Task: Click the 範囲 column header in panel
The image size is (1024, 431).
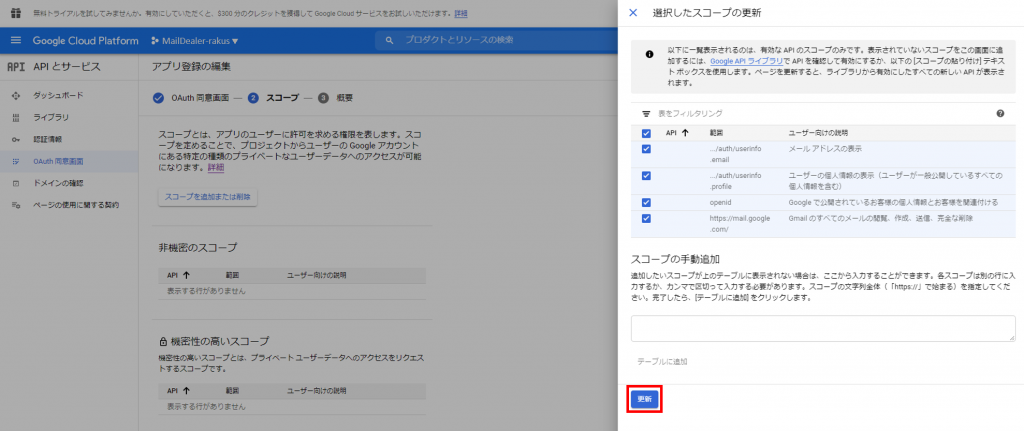Action: click(716, 133)
